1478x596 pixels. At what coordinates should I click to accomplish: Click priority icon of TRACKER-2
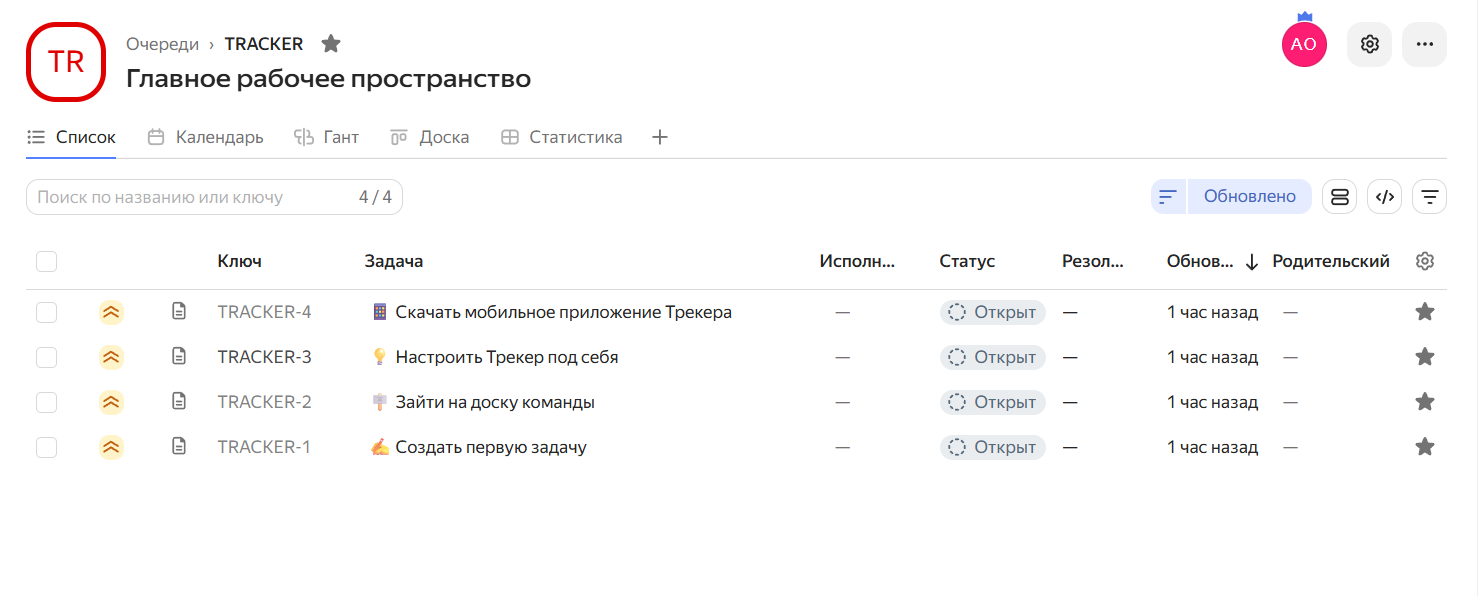[x=111, y=402]
